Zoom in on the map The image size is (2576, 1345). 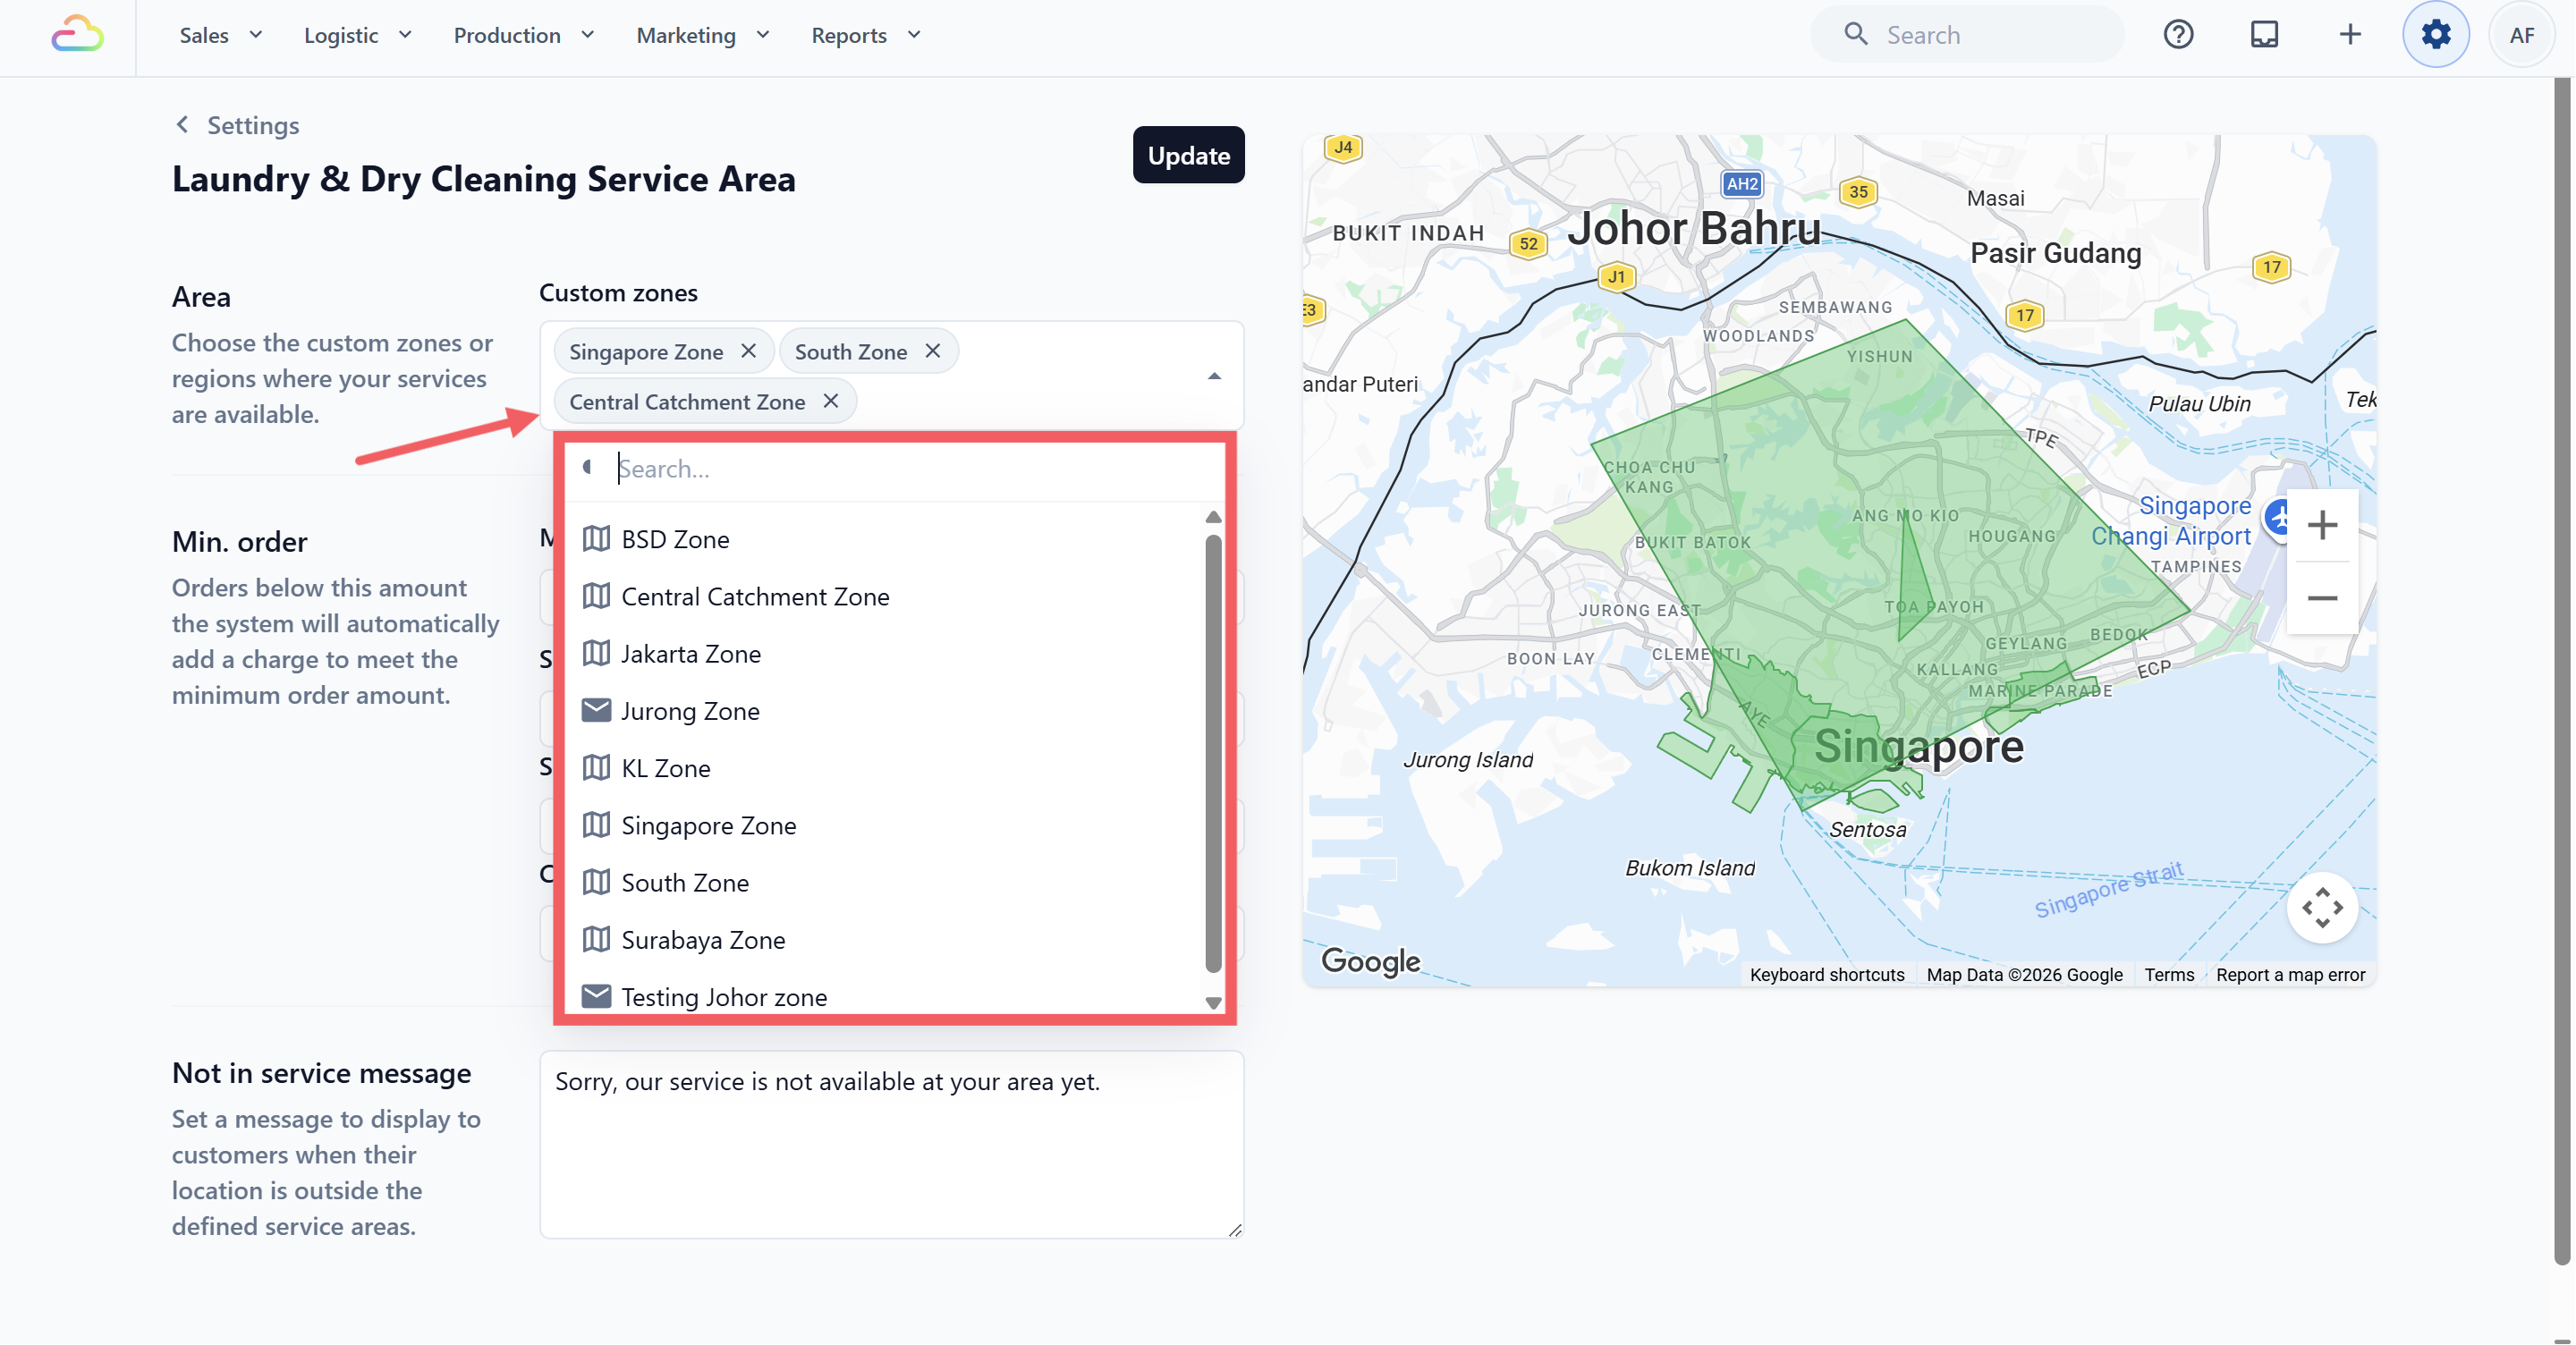2322,525
